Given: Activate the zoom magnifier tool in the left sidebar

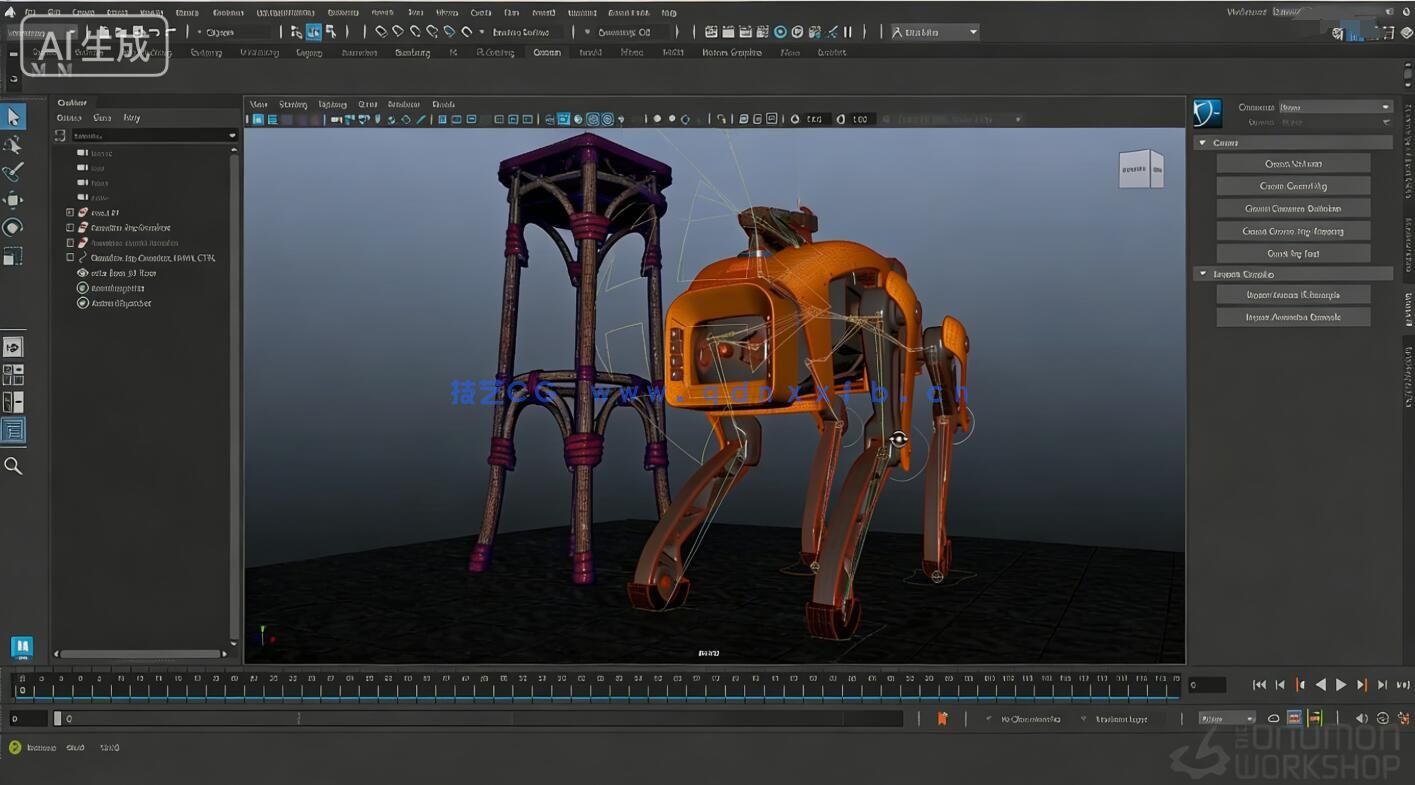Looking at the screenshot, I should click(13, 465).
